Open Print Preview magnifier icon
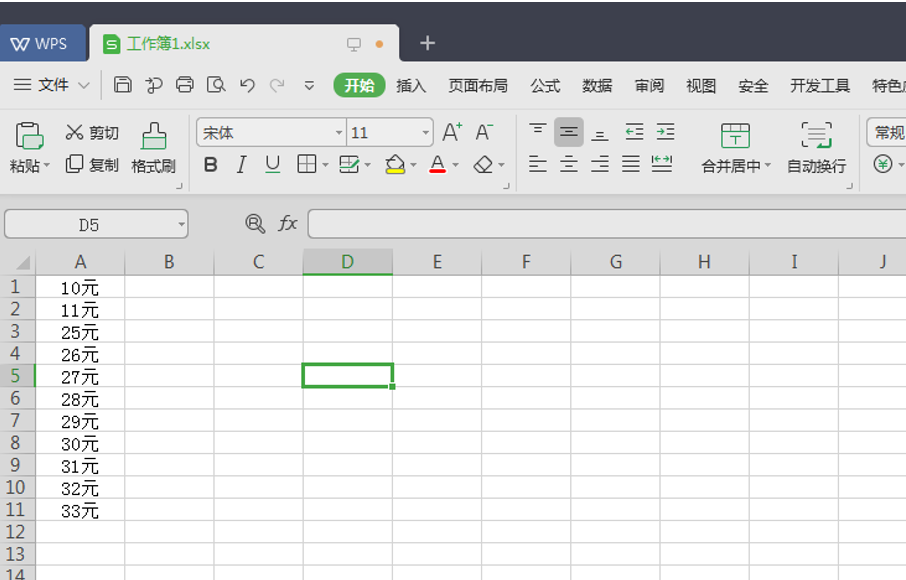The image size is (906, 580). click(x=216, y=85)
